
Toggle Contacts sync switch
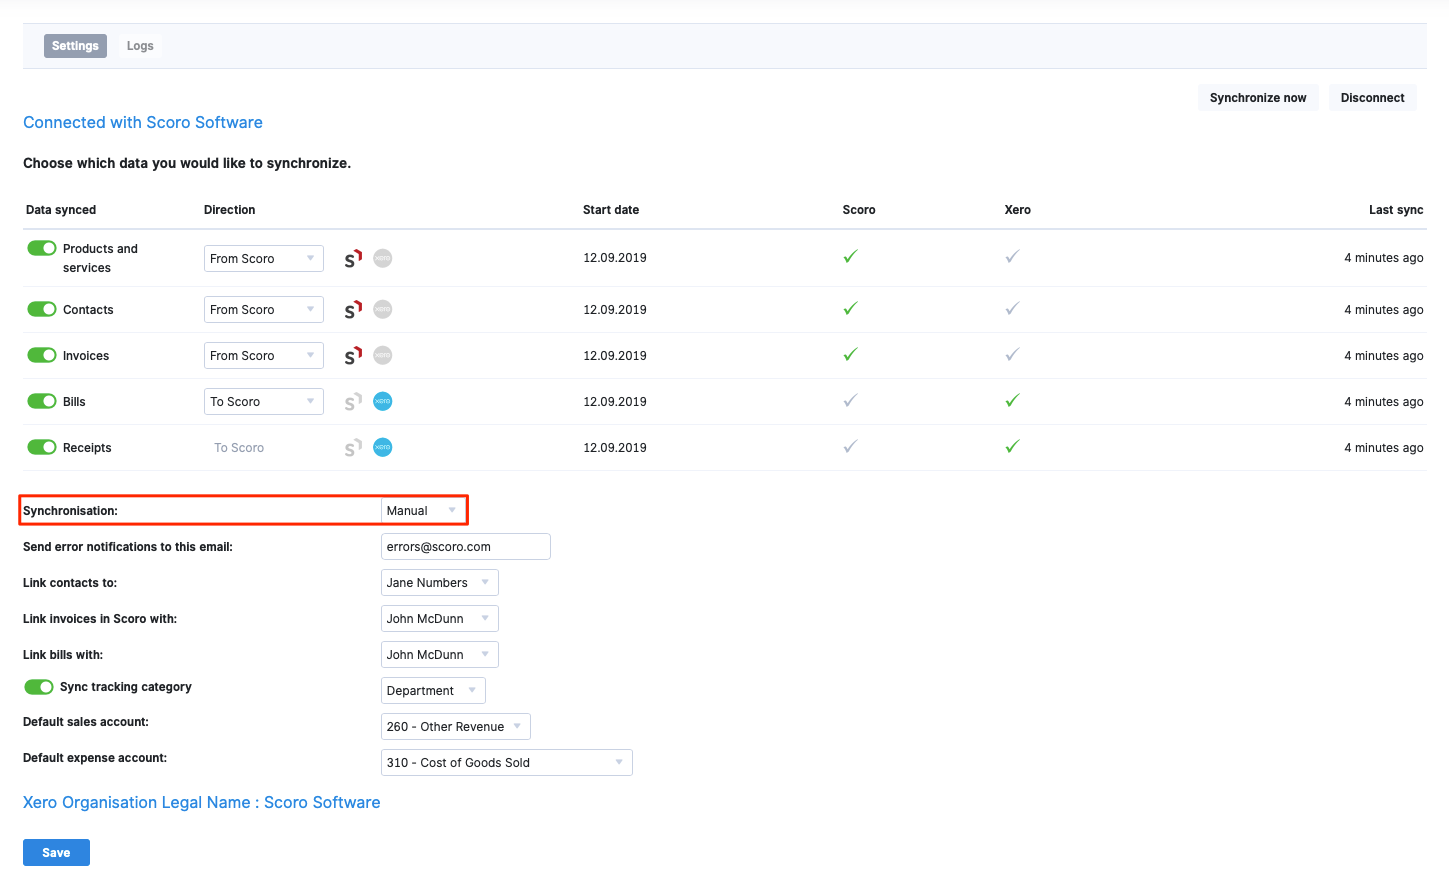coord(42,309)
